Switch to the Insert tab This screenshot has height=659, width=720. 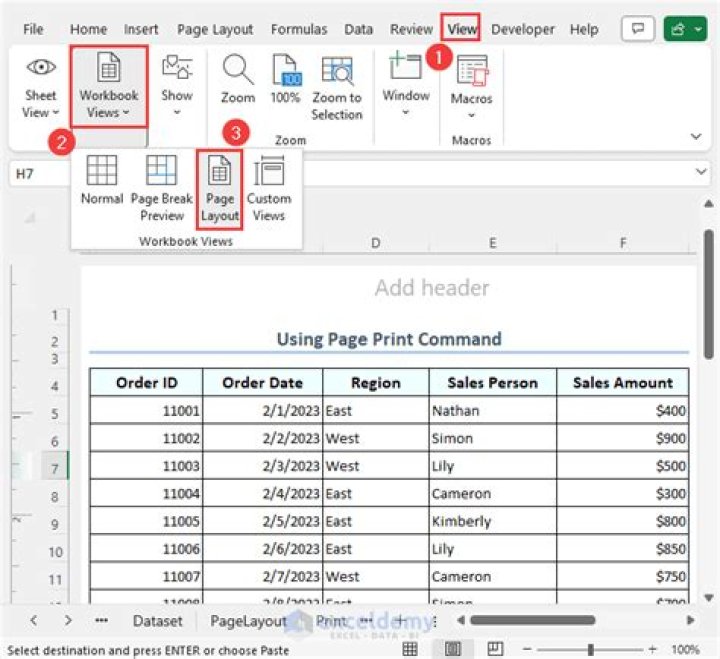(141, 29)
